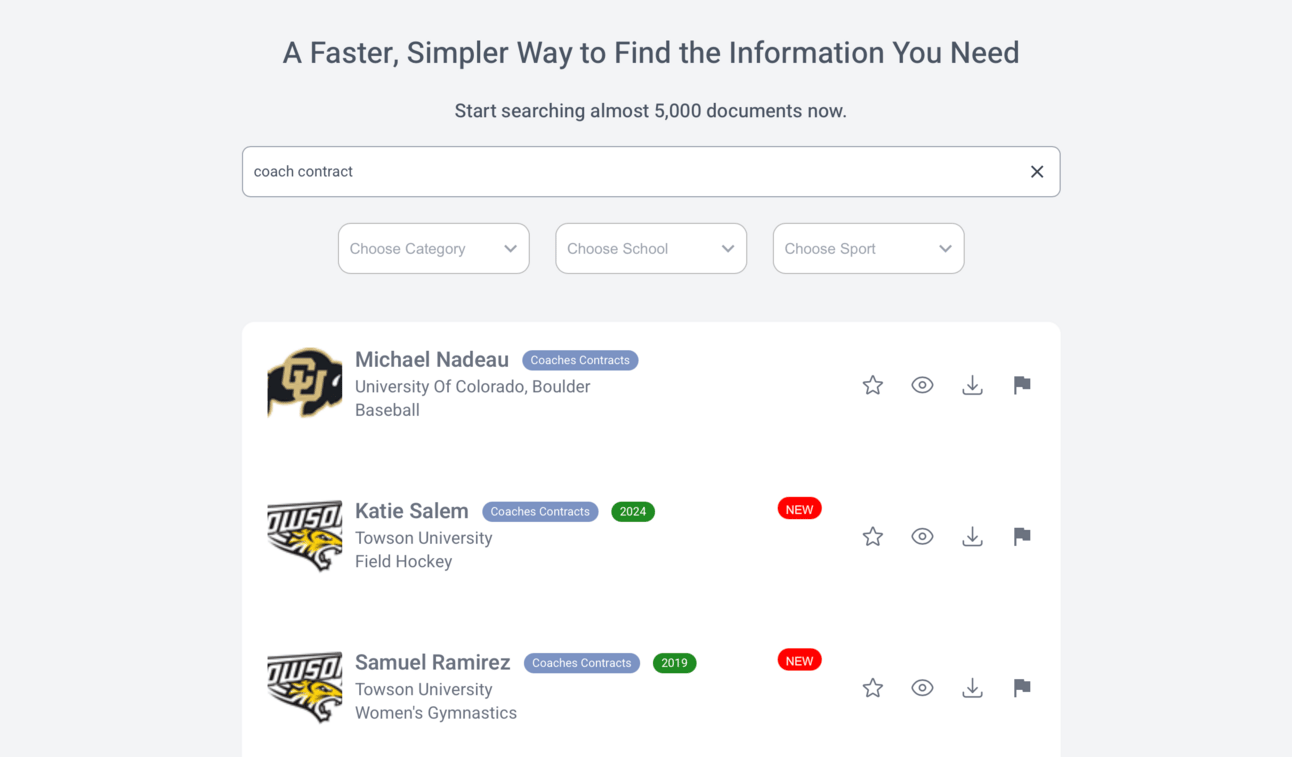Download Michael Nadeau's contract document
The image size is (1292, 757).
point(972,385)
